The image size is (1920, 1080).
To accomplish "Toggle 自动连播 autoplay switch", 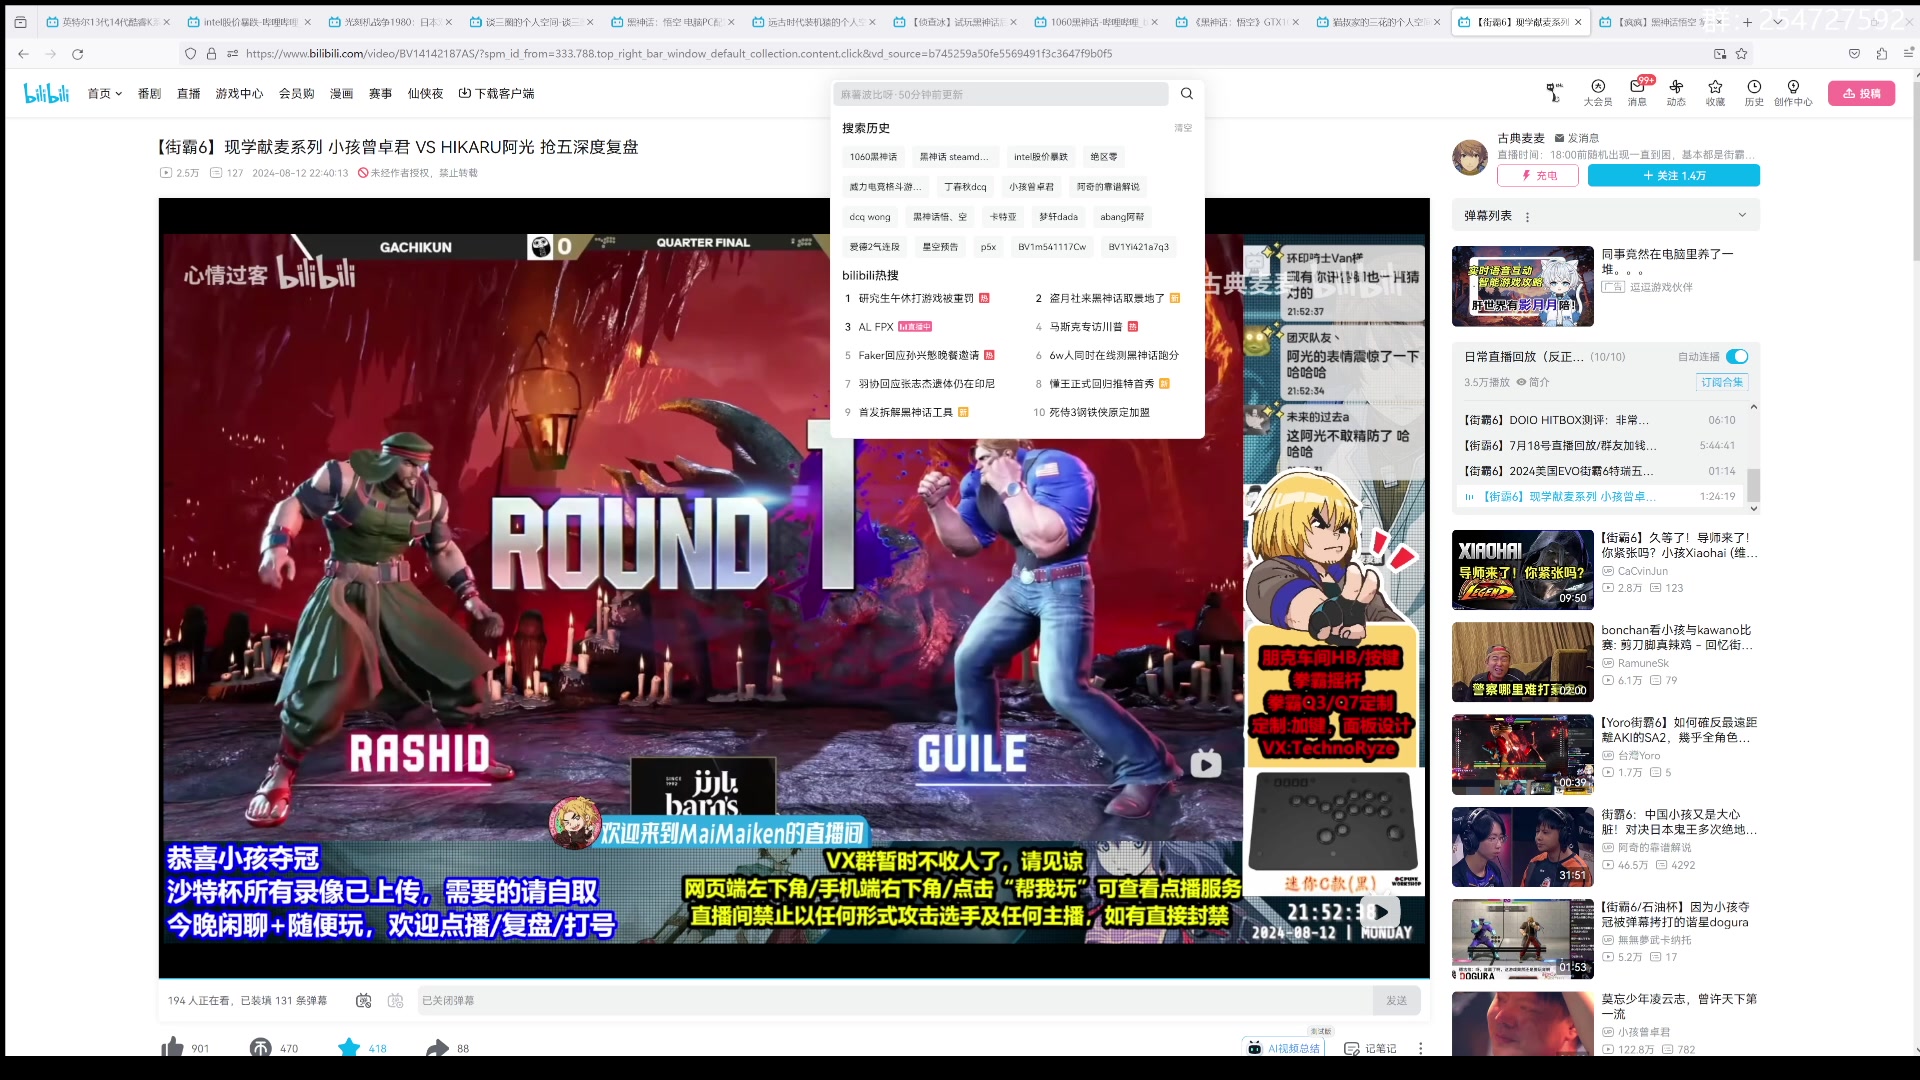I will (1737, 356).
